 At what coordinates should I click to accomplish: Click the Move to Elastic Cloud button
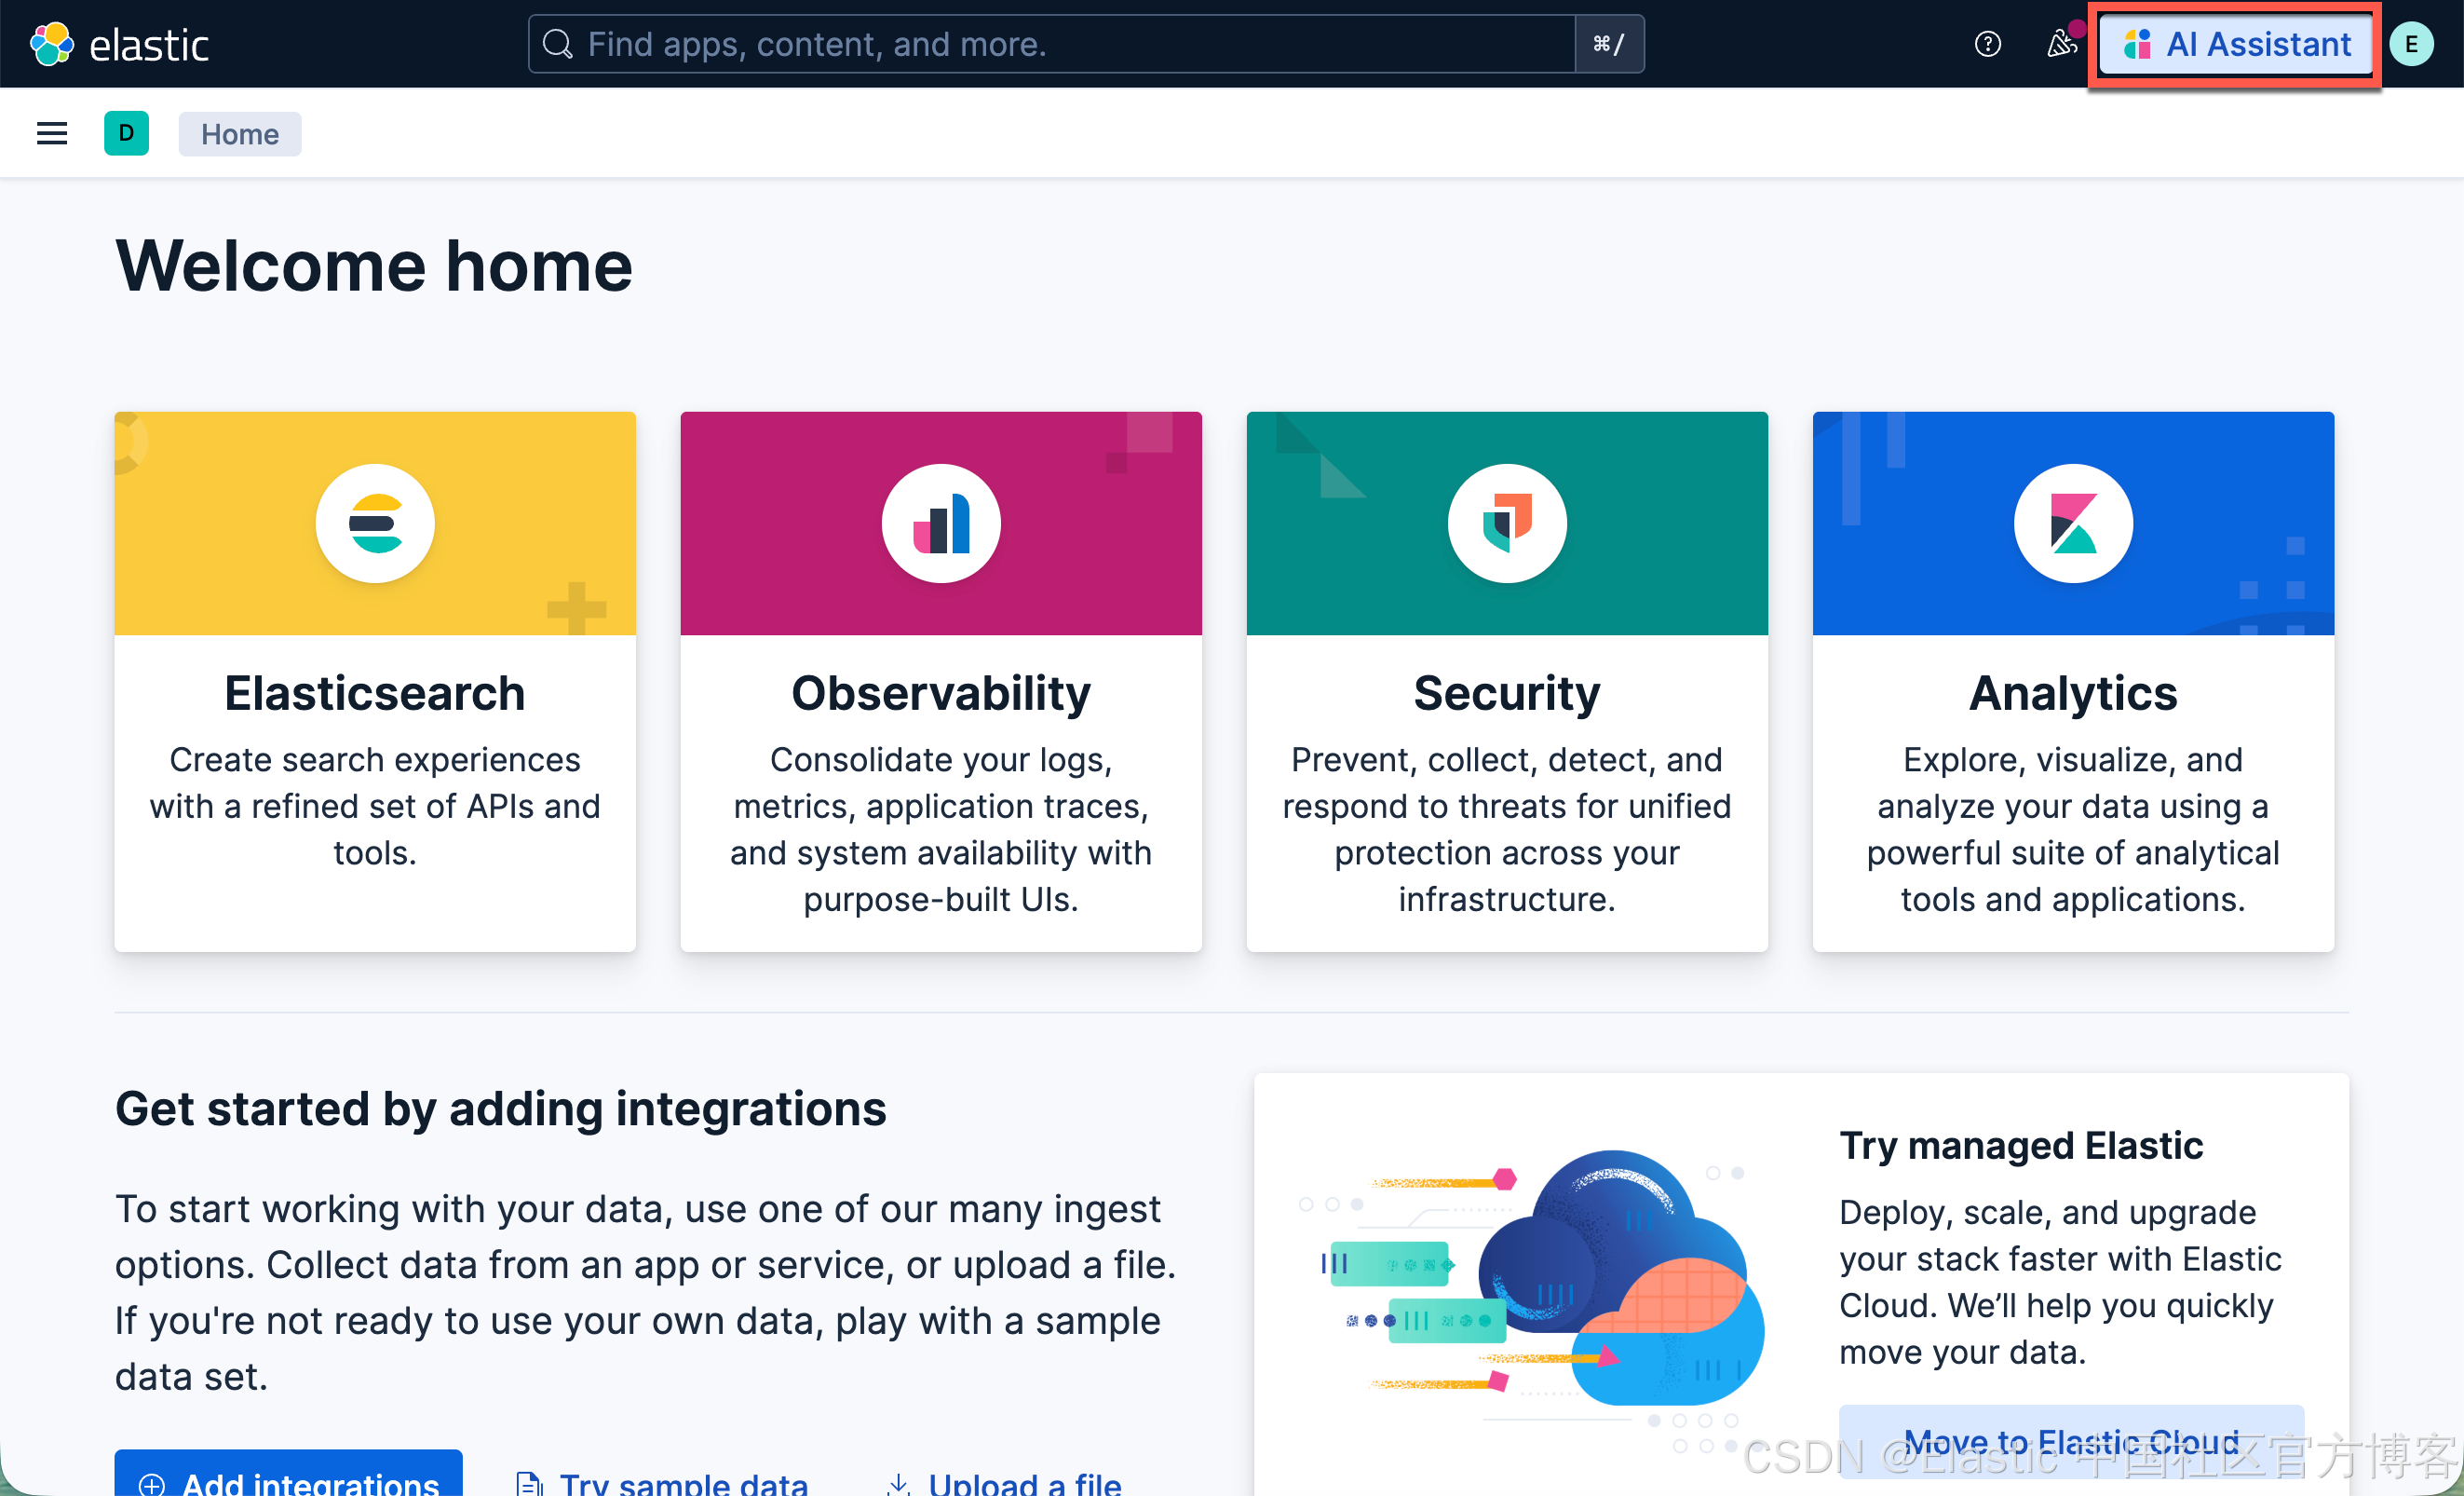[2071, 1440]
